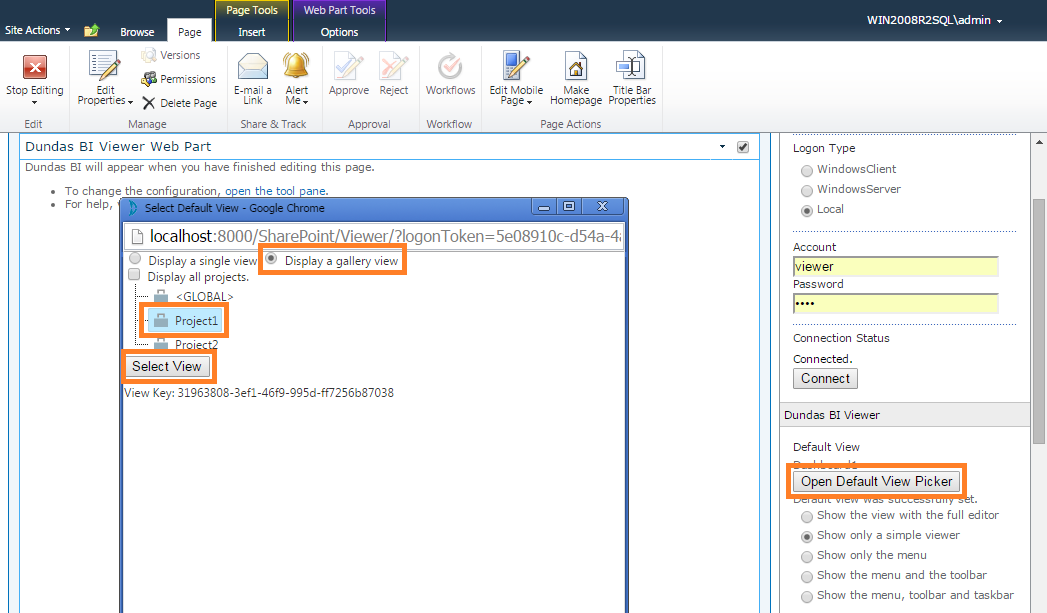Open the Options ribbon tab
The image size is (1047, 613).
point(339,31)
